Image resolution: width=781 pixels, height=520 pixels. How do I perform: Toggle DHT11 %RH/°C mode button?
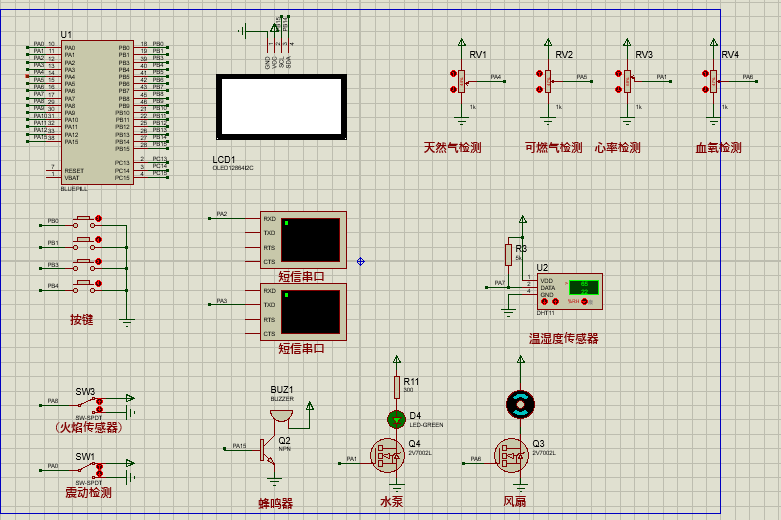coord(584,302)
